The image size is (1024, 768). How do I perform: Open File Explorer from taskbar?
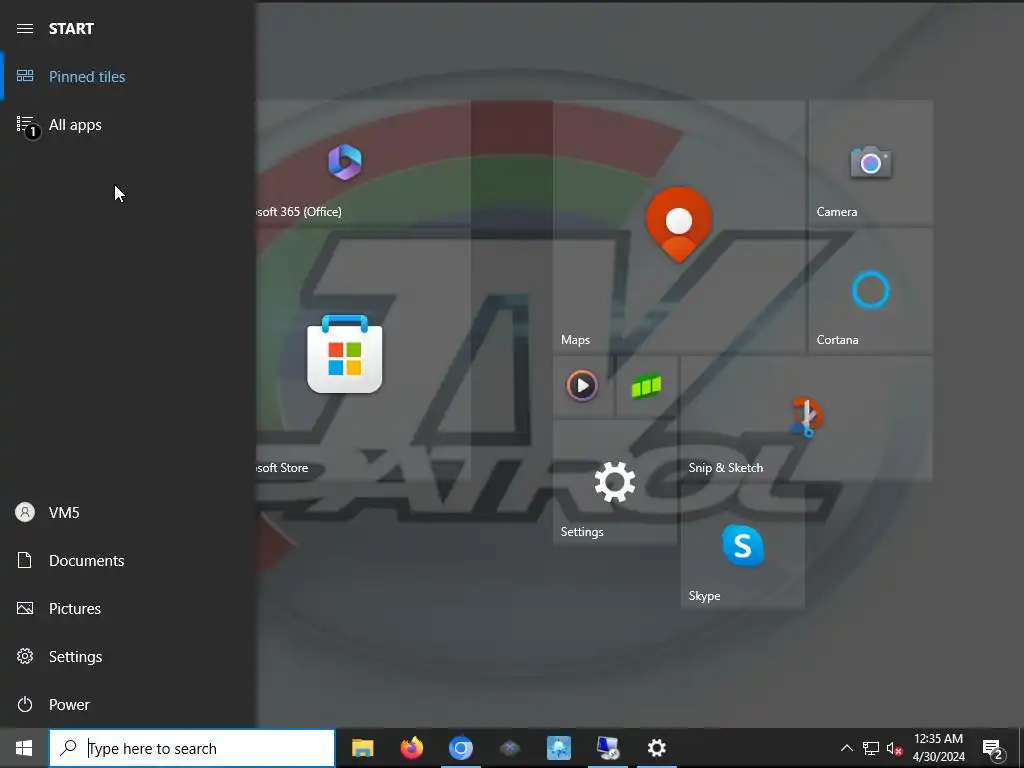[x=362, y=748]
